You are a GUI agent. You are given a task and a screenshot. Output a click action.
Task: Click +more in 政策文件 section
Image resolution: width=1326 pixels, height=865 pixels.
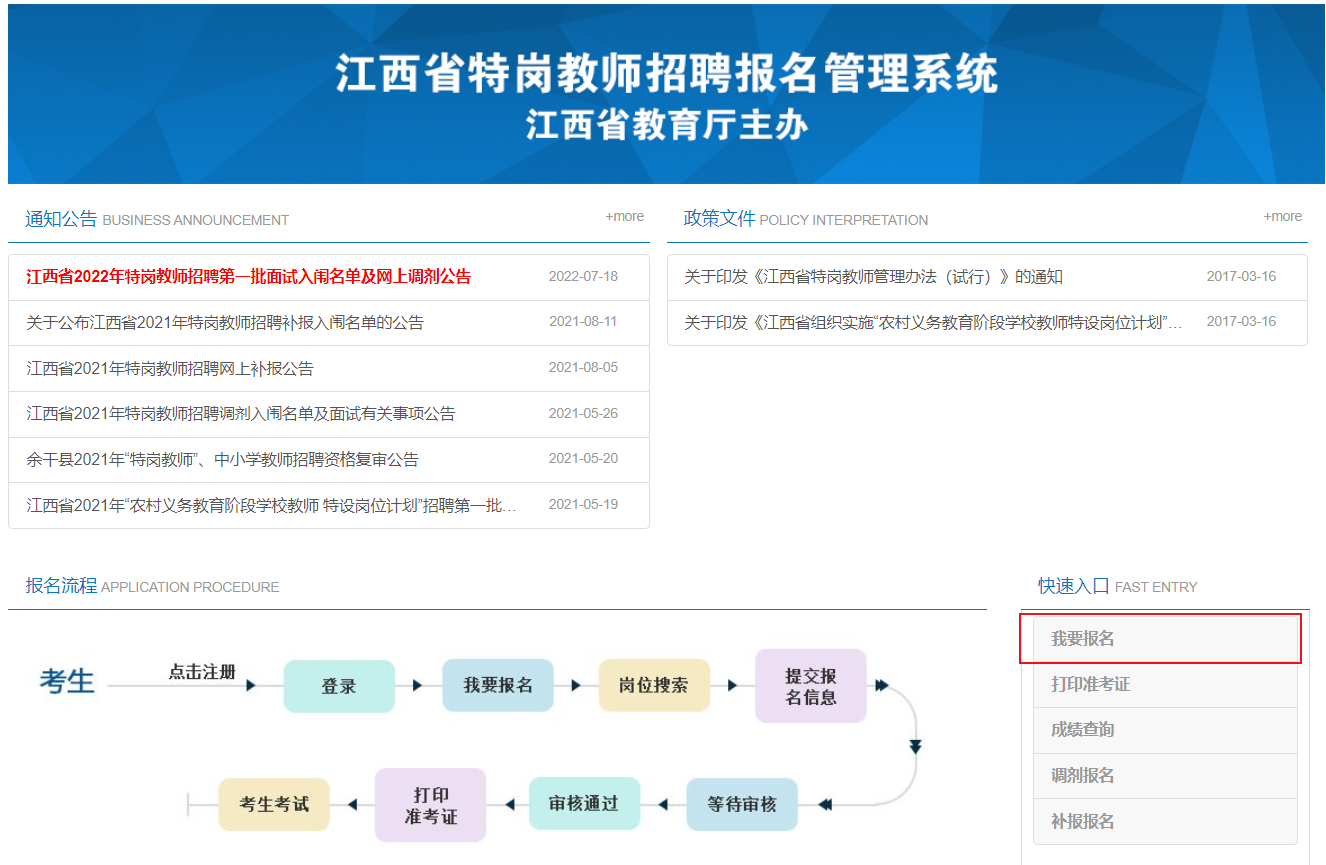point(1282,217)
